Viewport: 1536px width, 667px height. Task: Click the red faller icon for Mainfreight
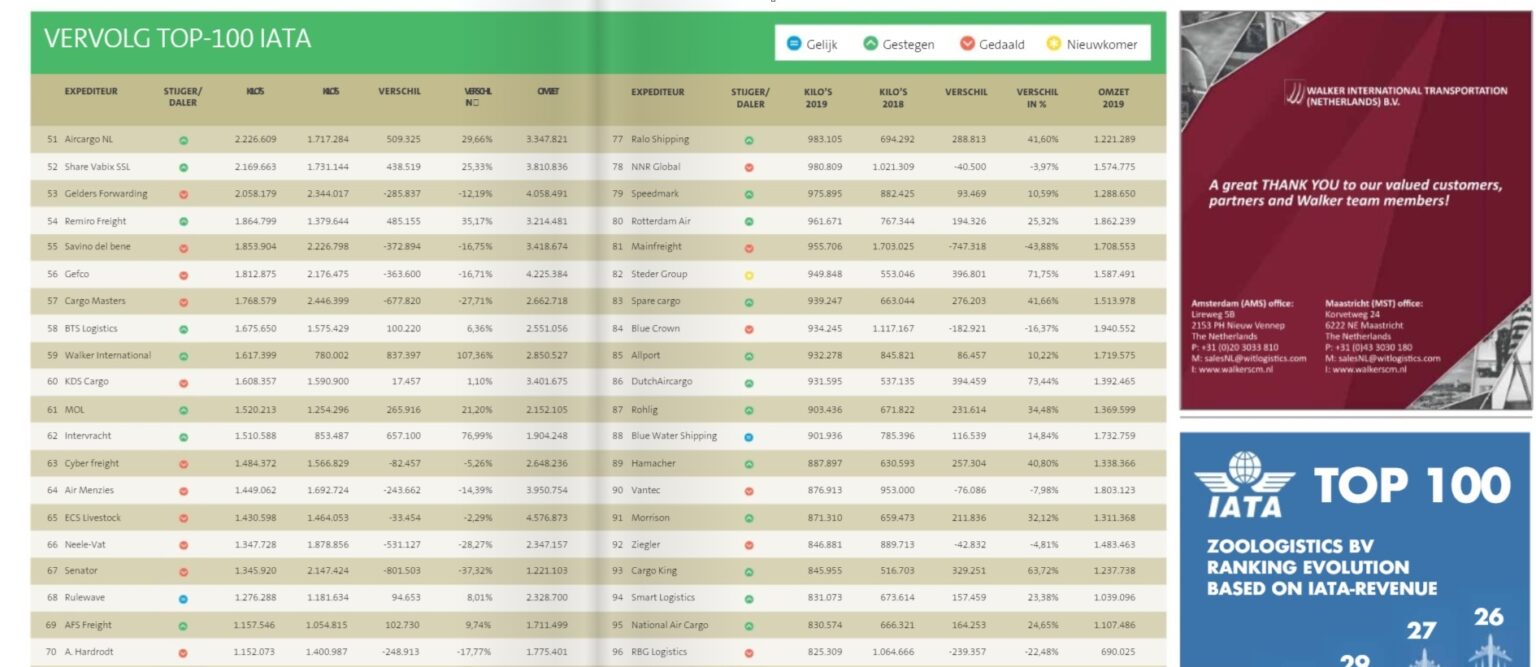point(749,248)
